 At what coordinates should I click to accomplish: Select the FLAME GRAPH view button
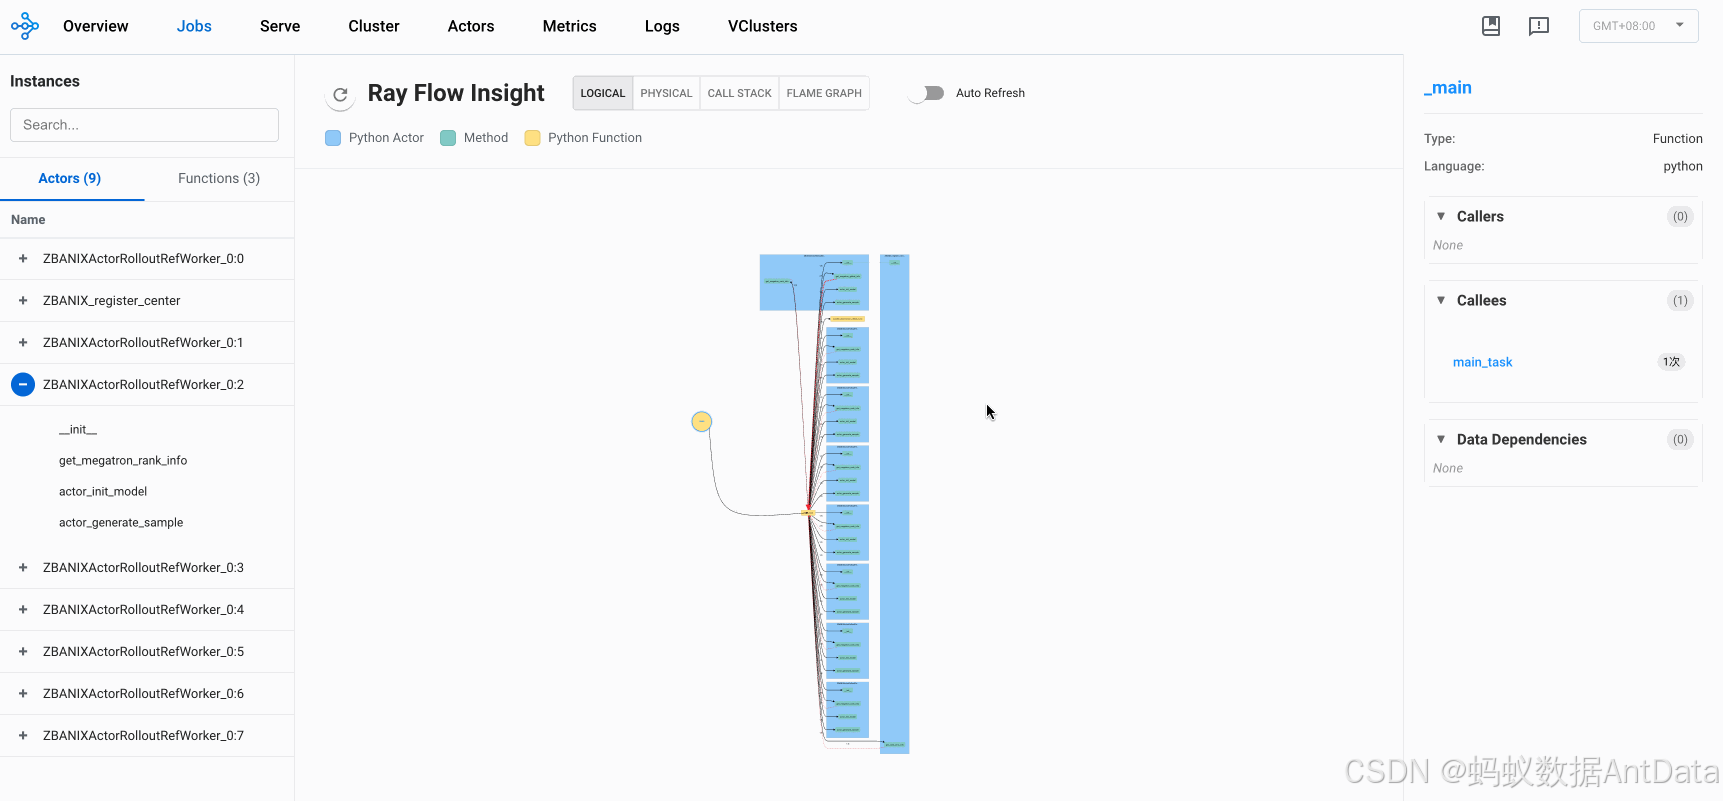pos(824,93)
